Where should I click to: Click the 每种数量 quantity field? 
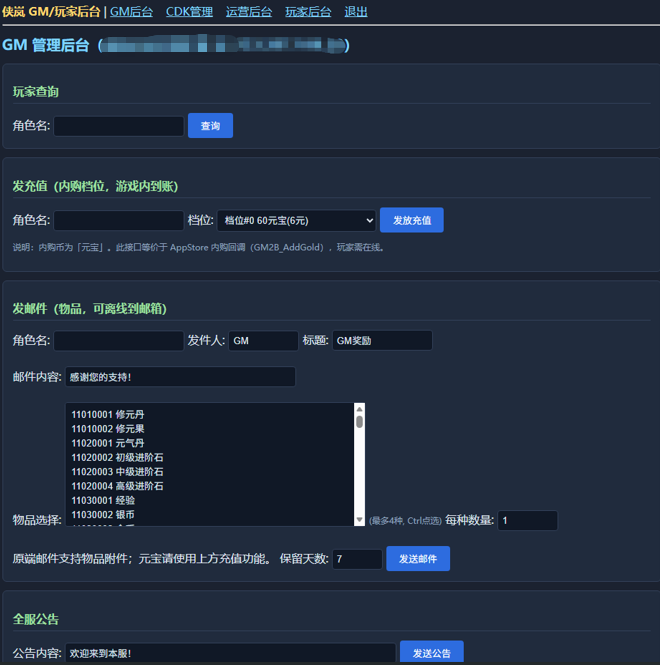coord(527,520)
